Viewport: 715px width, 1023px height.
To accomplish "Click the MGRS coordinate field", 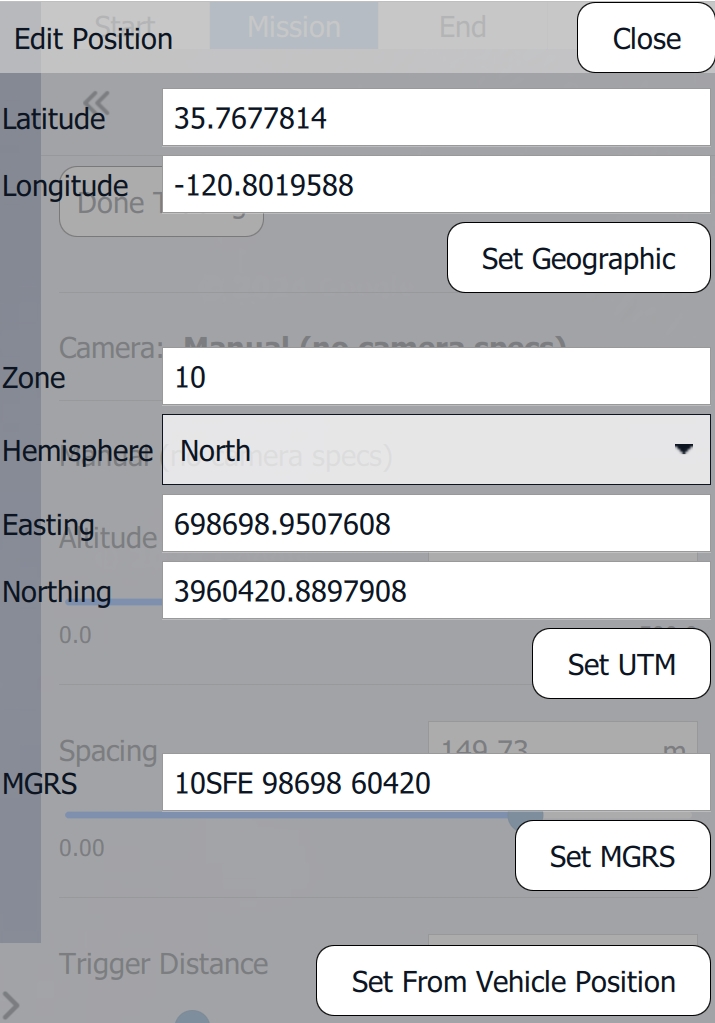I will pos(436,782).
